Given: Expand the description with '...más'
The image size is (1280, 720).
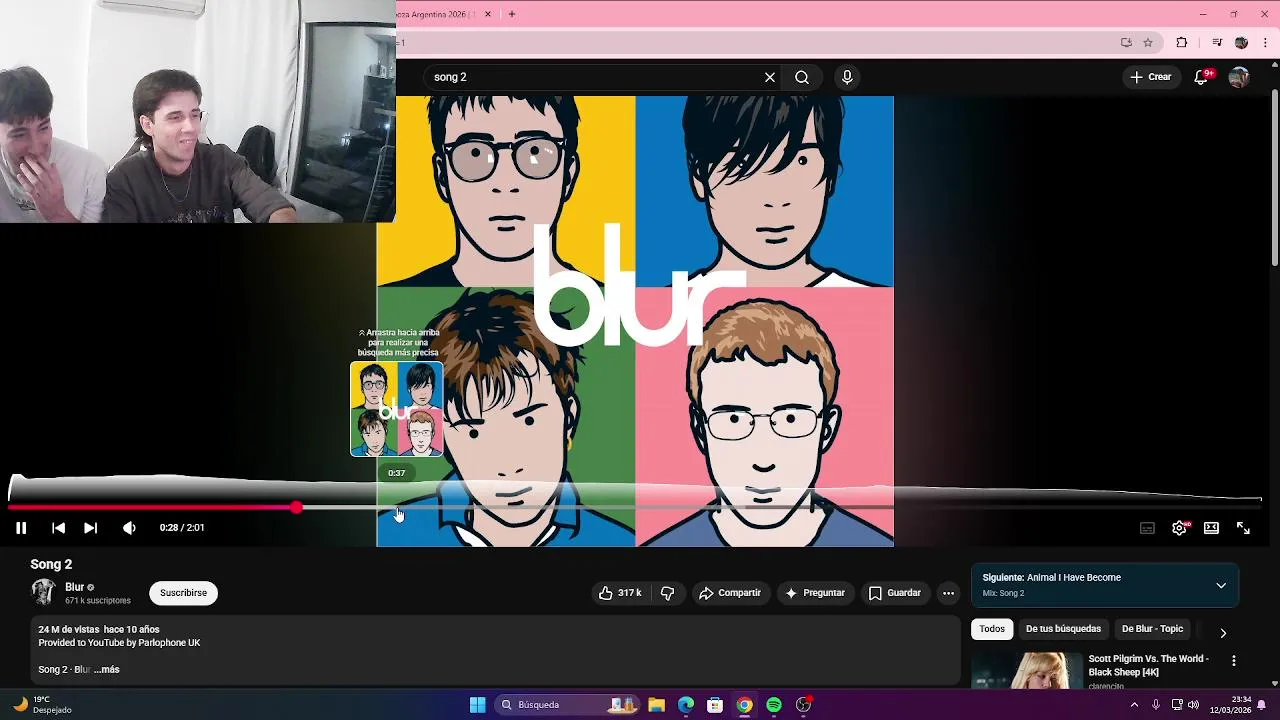Looking at the screenshot, I should tap(107, 669).
